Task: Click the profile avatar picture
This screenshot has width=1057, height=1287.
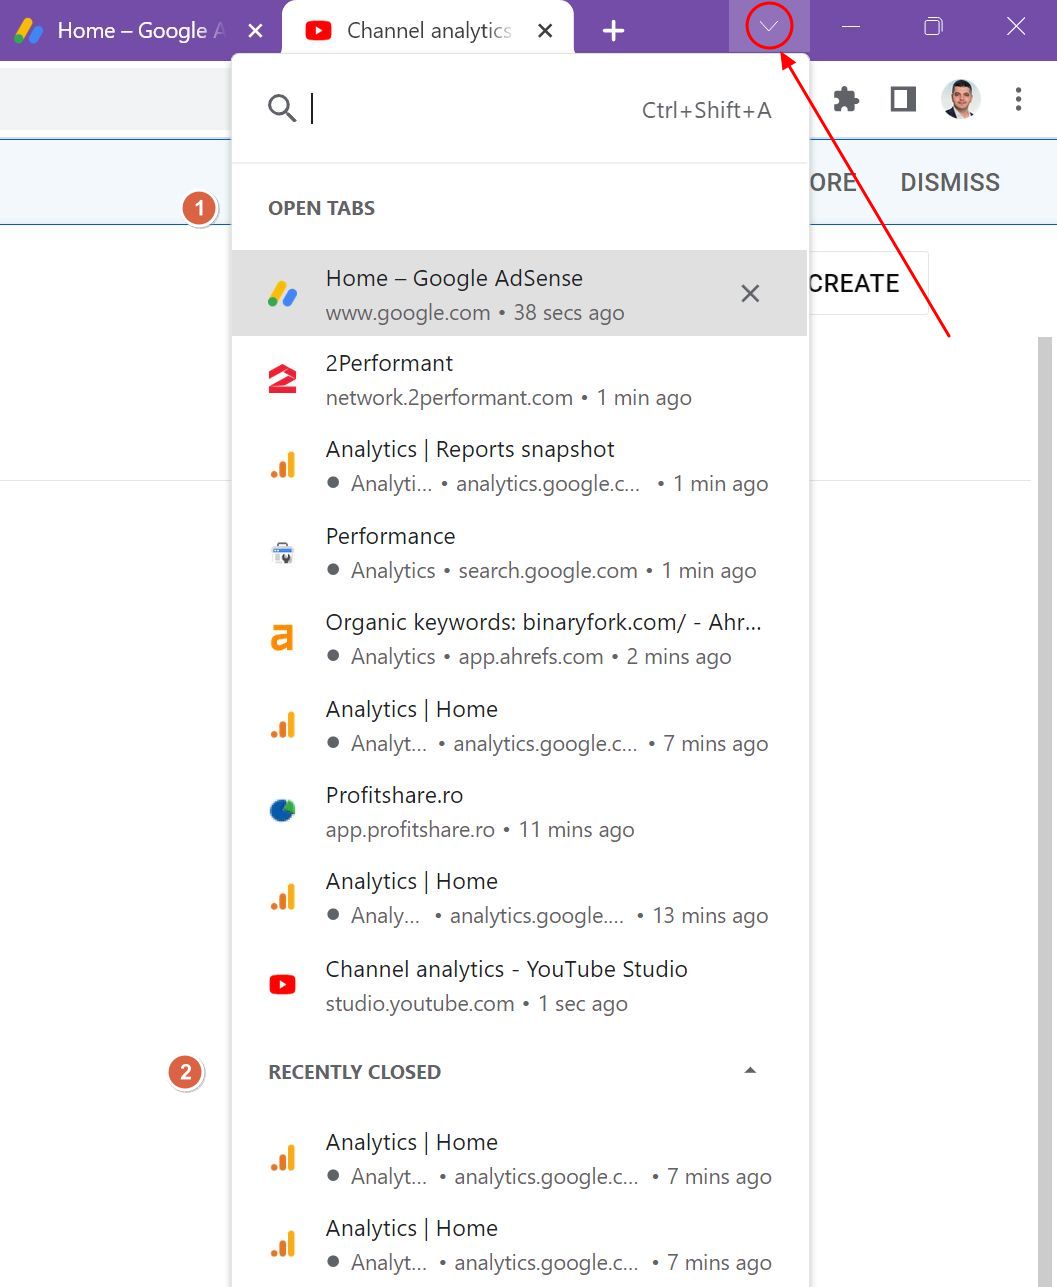Action: [960, 99]
